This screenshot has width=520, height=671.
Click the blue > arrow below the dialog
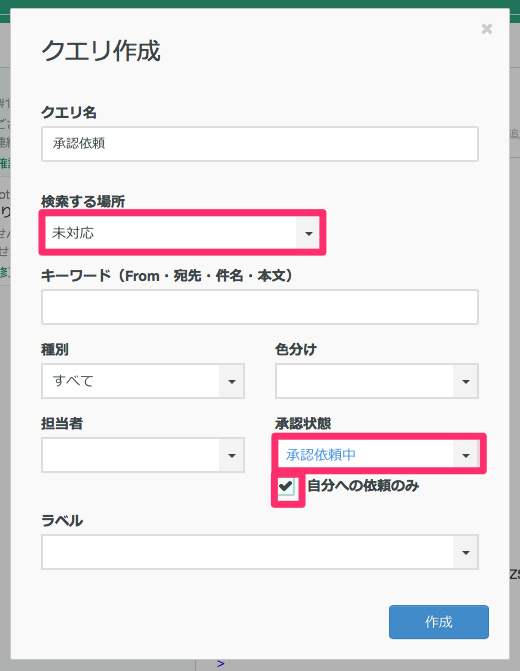pyautogui.click(x=220, y=664)
